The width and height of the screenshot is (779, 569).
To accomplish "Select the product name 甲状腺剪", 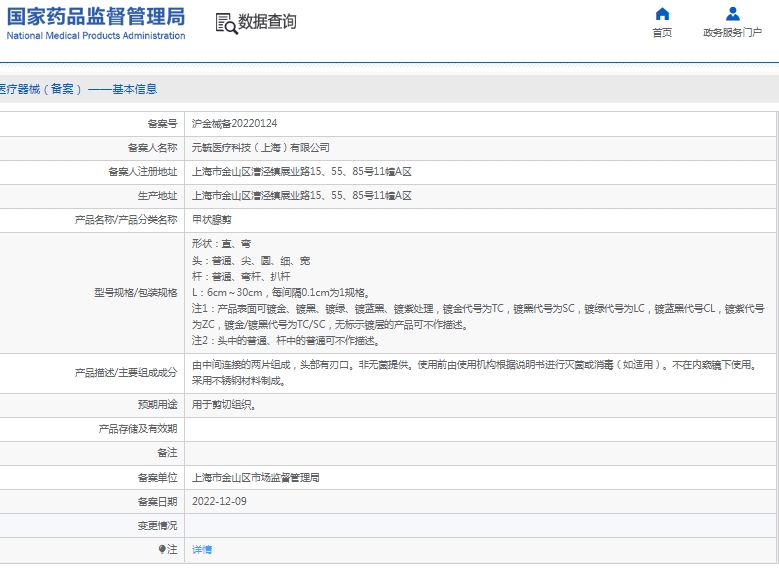I will coord(212,219).
